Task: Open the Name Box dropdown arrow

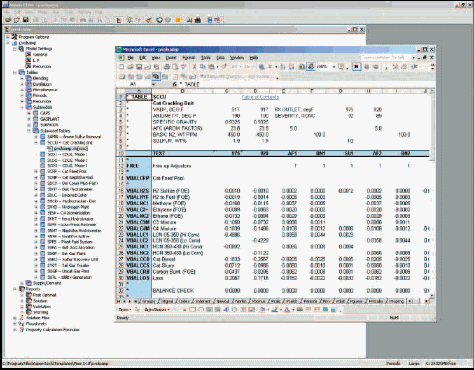Action: pyautogui.click(x=154, y=84)
